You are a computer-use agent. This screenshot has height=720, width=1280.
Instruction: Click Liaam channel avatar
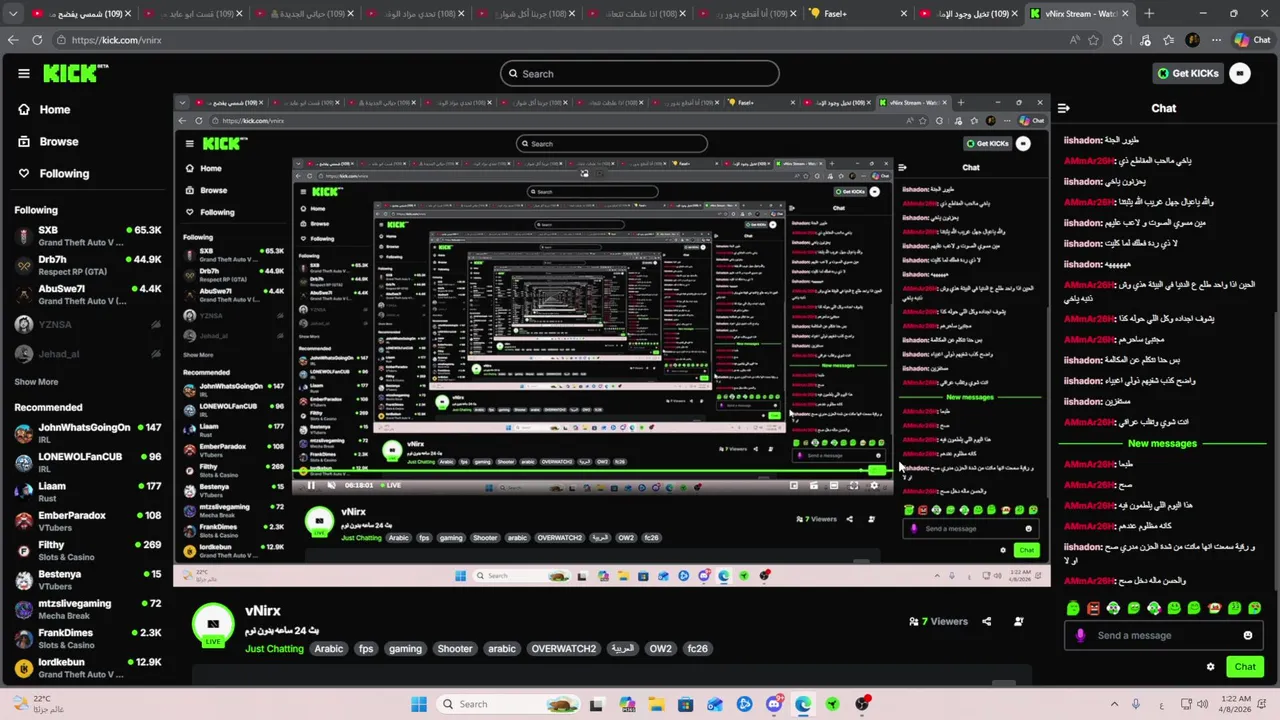click(x=24, y=492)
